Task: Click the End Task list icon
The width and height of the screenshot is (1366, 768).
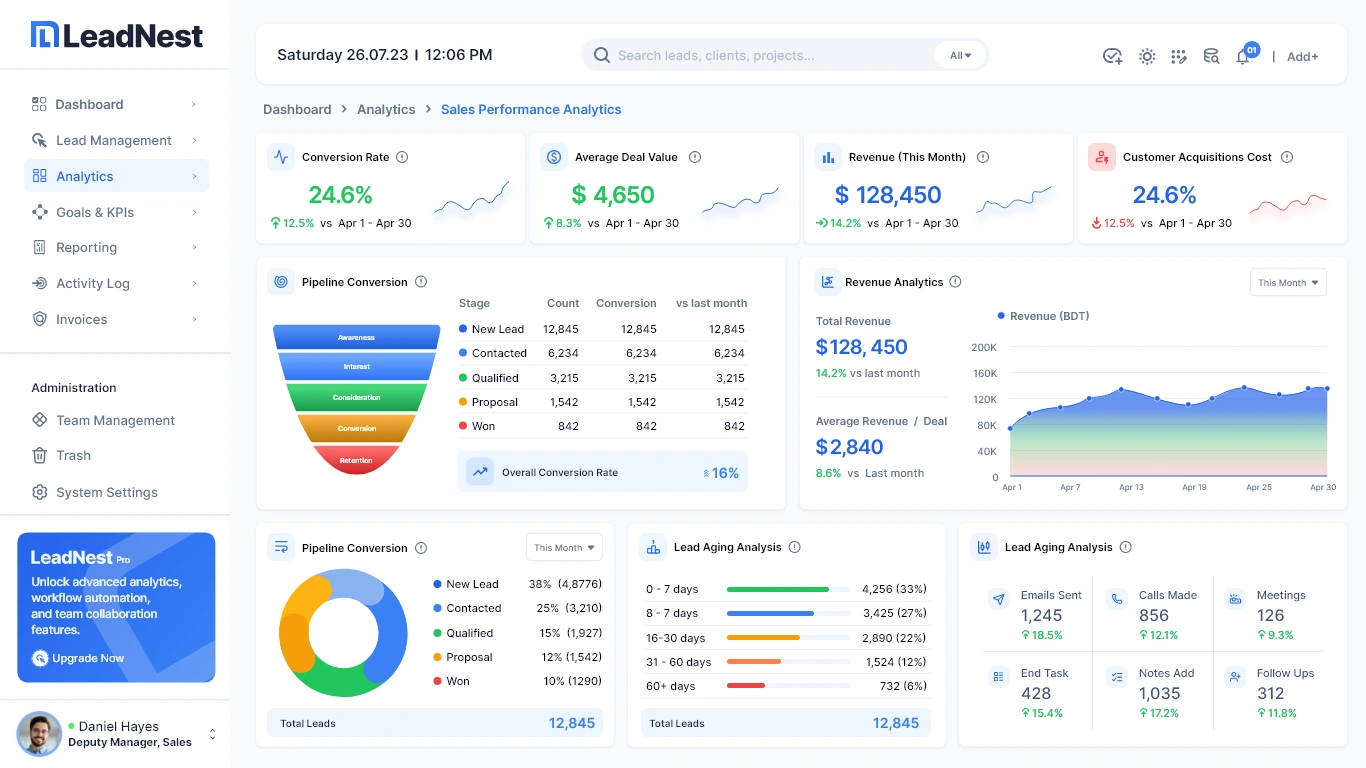Action: tap(998, 677)
